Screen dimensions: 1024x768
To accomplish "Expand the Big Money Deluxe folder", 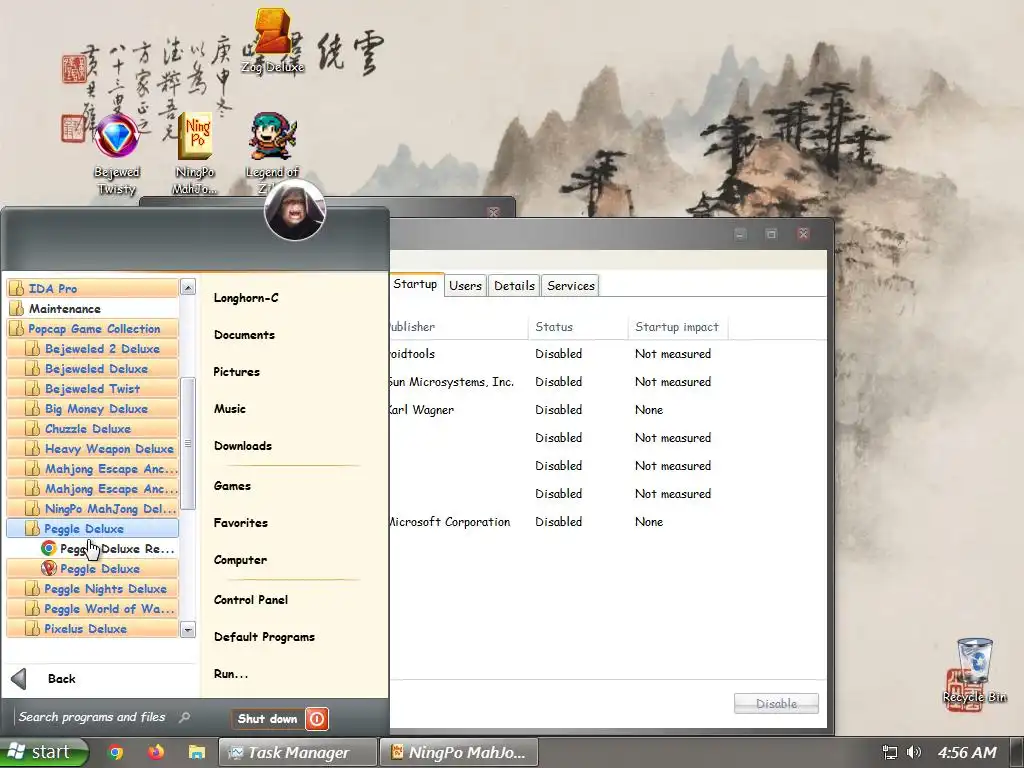I will pos(92,409).
